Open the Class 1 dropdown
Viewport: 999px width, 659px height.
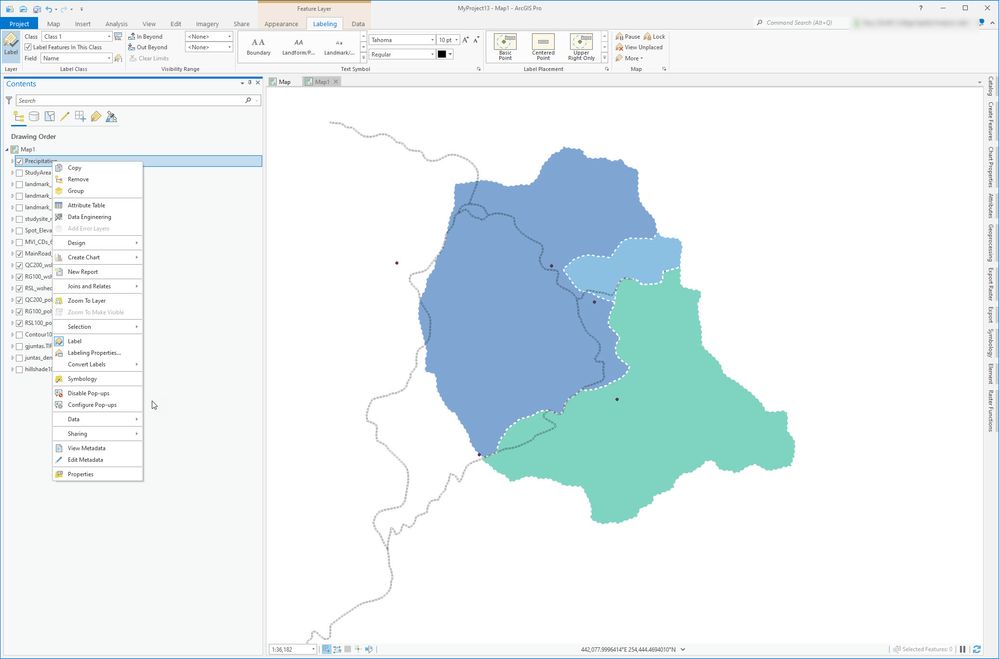pos(109,36)
